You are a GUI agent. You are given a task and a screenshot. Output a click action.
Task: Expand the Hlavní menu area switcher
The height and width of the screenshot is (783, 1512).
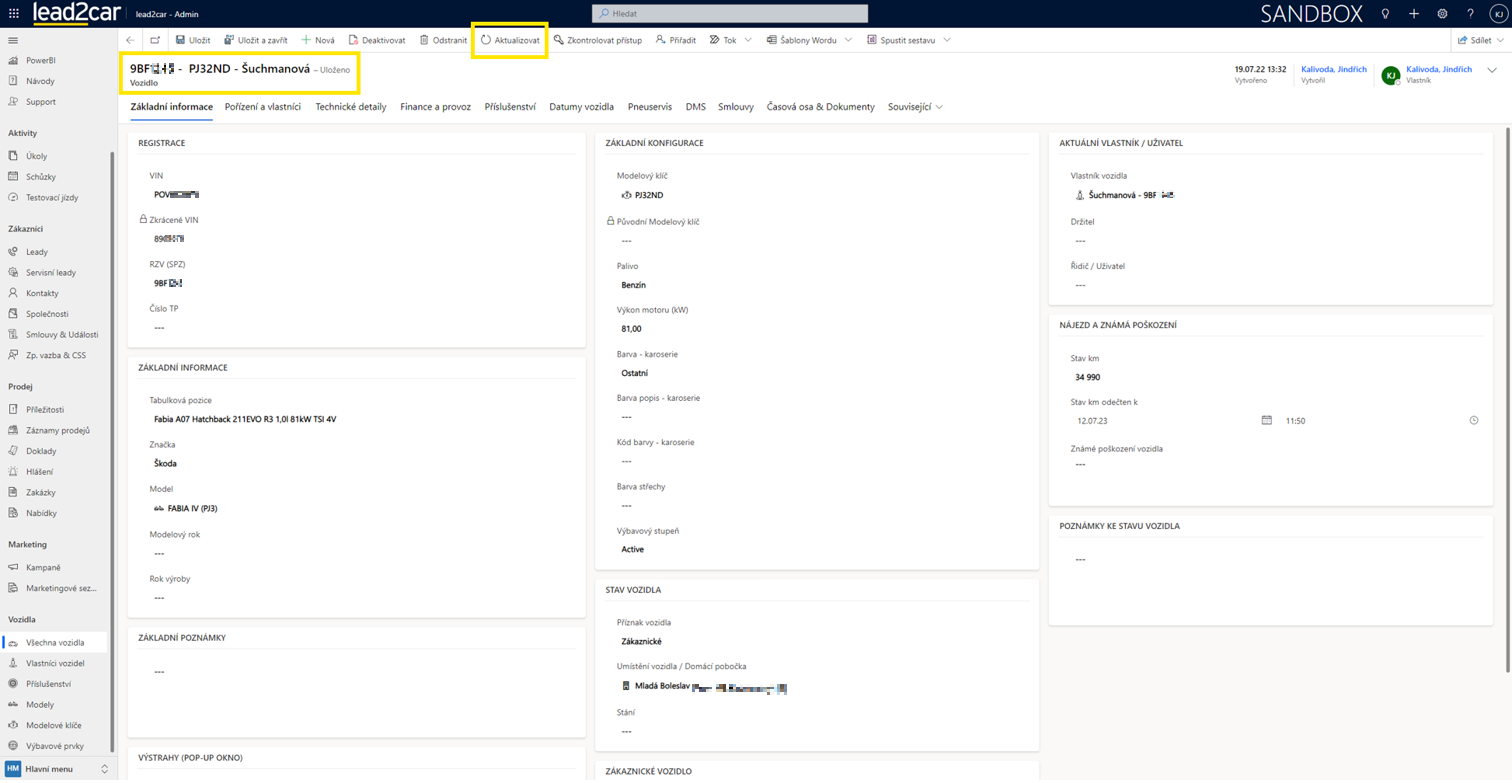(x=104, y=769)
